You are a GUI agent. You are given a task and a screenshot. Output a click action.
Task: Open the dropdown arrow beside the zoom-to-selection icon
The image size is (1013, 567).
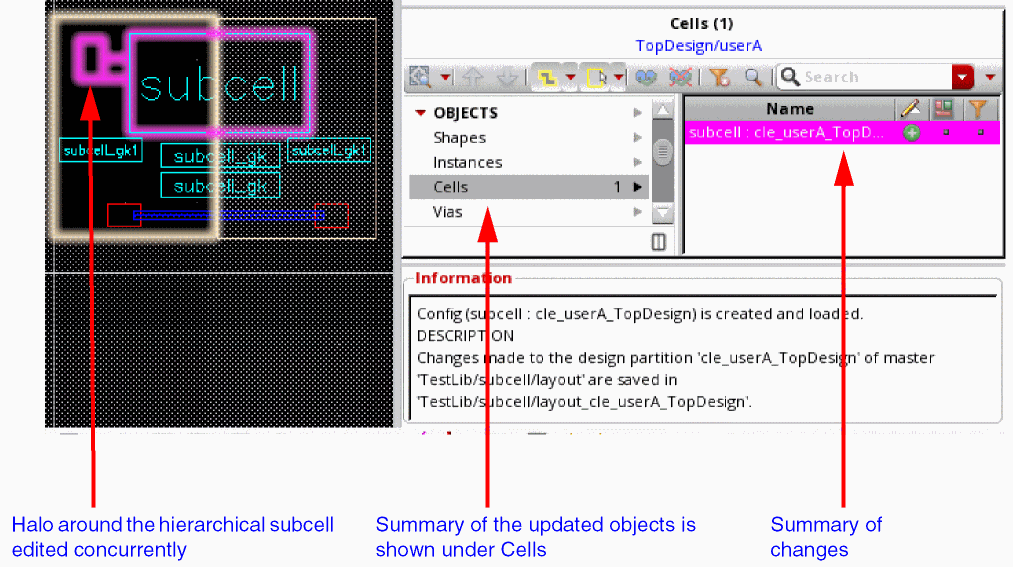(445, 77)
